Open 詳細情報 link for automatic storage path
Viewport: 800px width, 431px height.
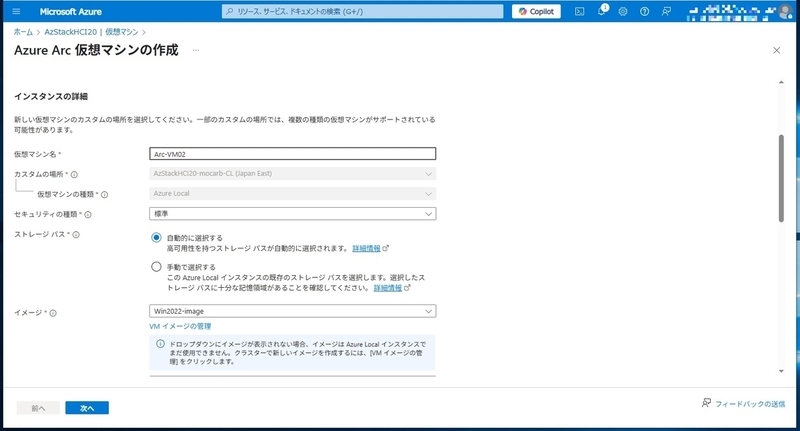(366, 248)
